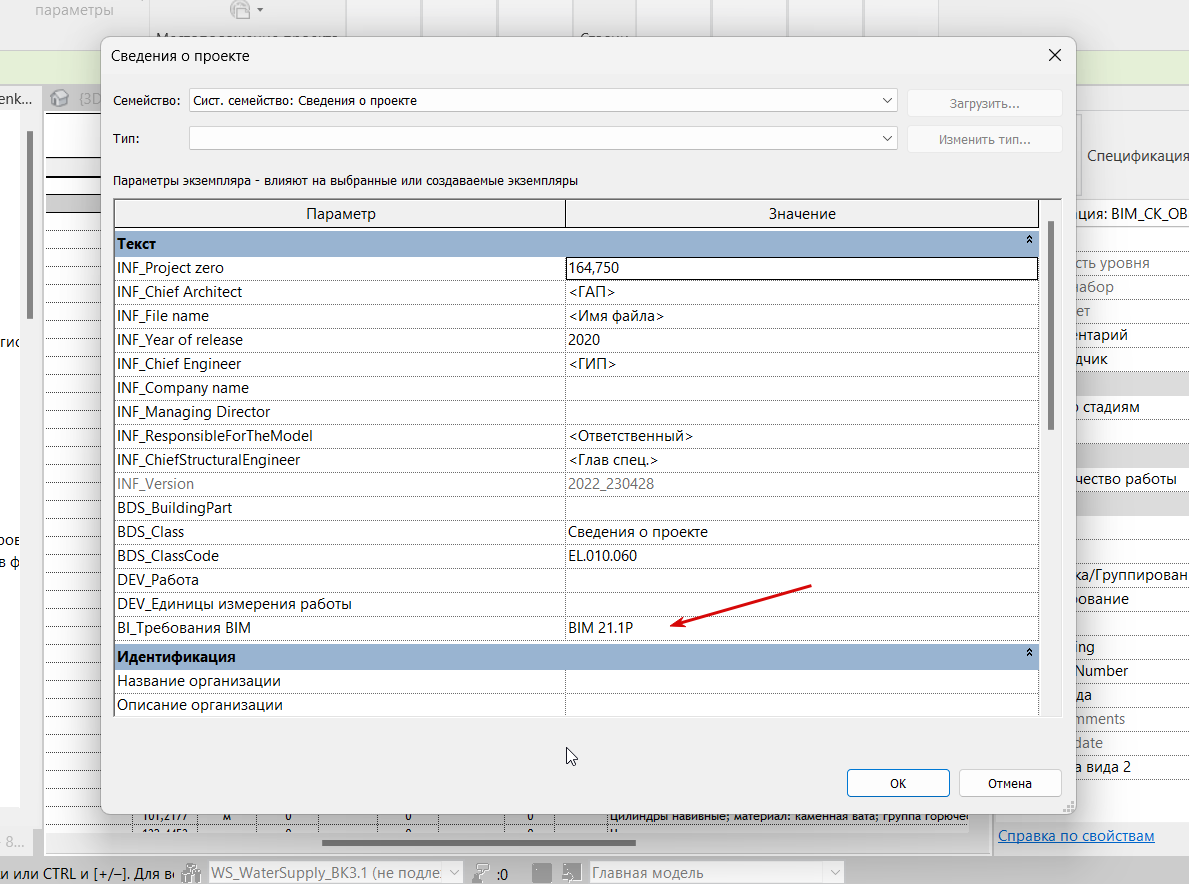Click the Описание организации value cell
The height and width of the screenshot is (884, 1189).
(x=802, y=705)
